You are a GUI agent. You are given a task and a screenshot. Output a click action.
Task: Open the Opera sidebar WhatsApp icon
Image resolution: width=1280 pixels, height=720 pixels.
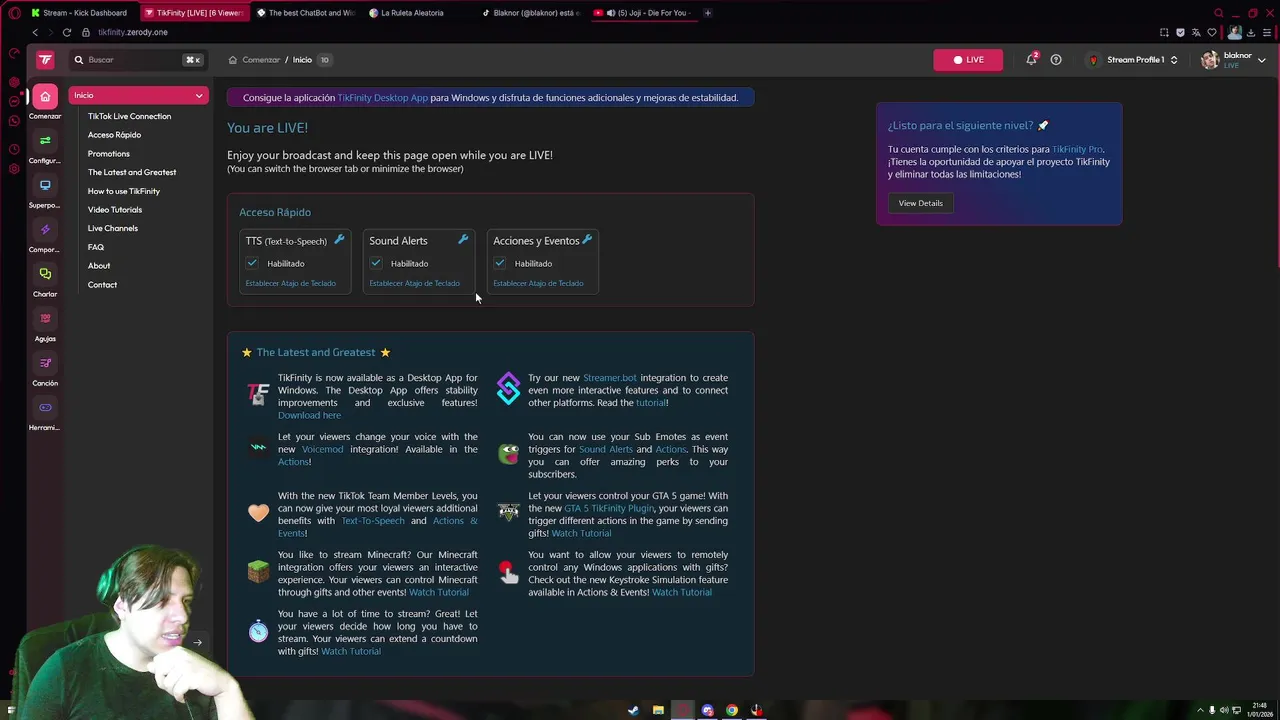pos(14,121)
